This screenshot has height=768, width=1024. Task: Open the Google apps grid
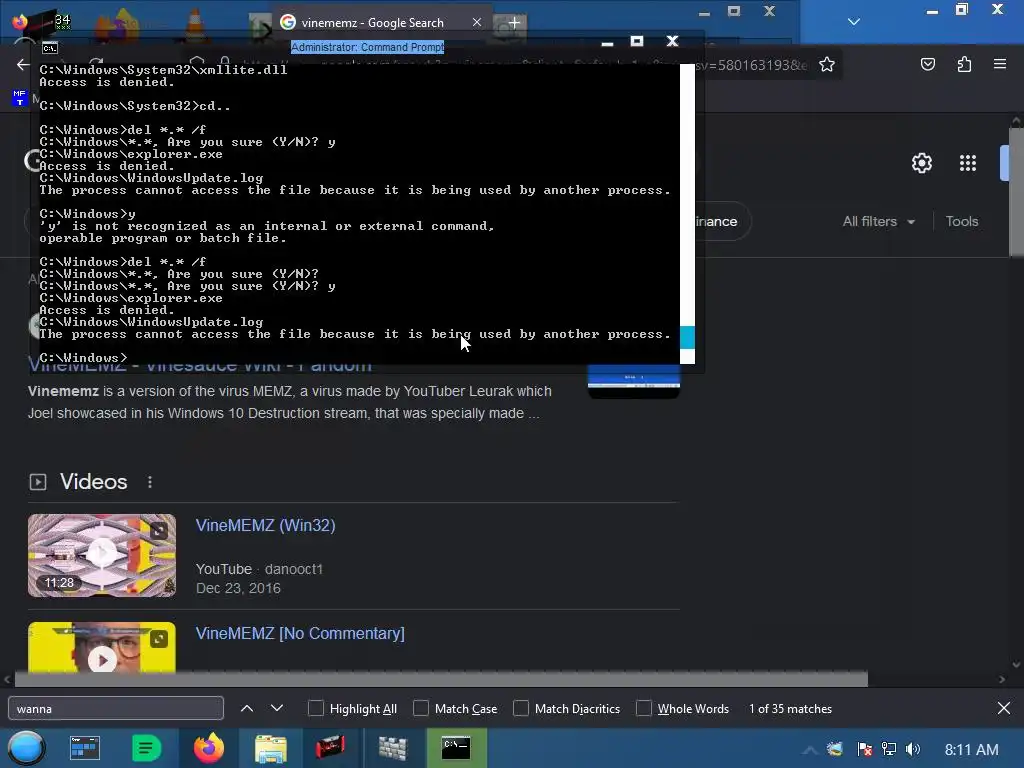tap(968, 163)
